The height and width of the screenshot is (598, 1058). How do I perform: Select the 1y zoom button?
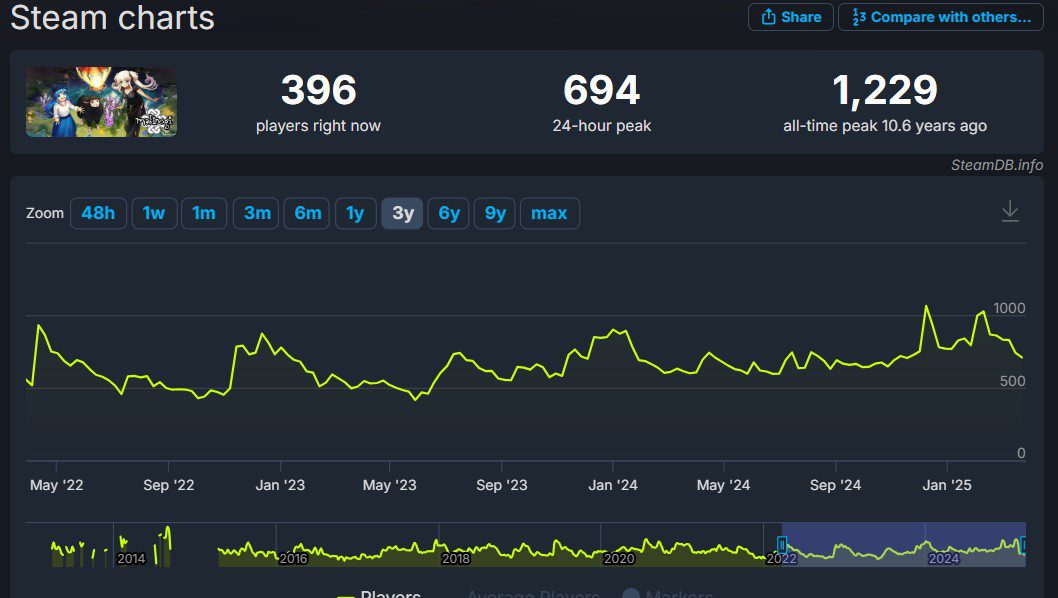(355, 213)
